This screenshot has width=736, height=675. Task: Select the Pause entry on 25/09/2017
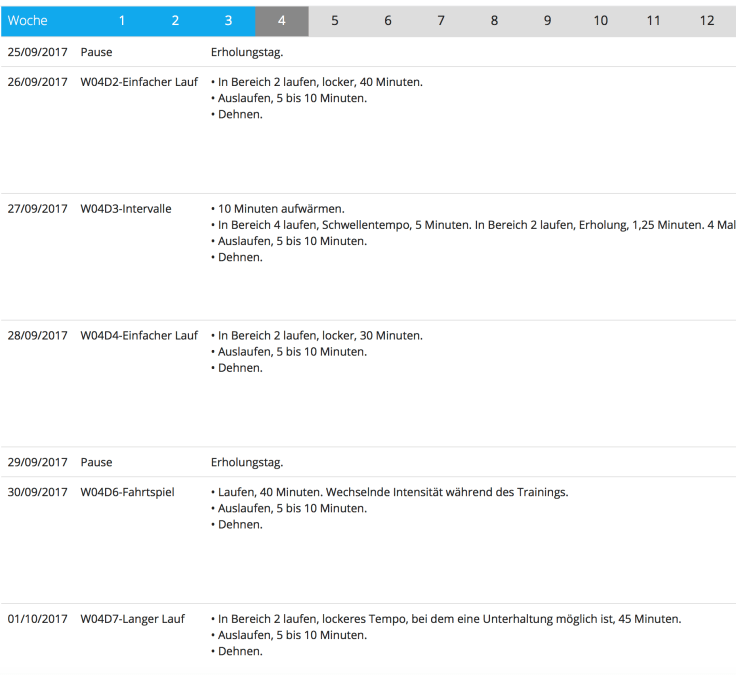coord(96,52)
